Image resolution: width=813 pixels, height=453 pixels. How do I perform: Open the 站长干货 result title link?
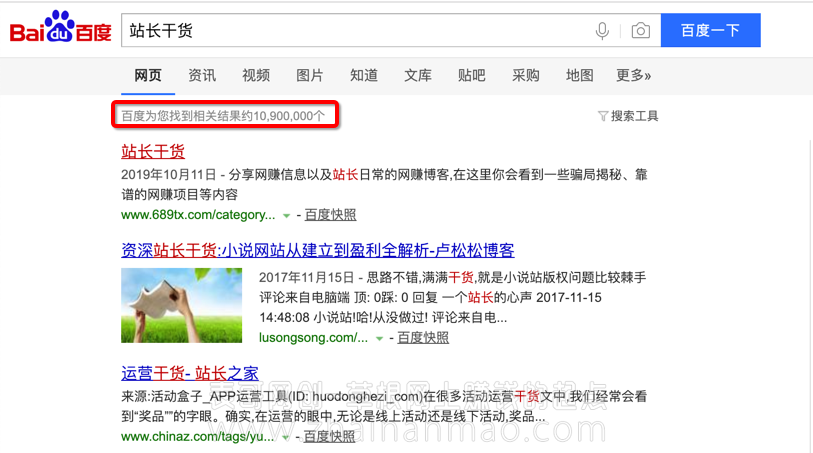tap(153, 151)
